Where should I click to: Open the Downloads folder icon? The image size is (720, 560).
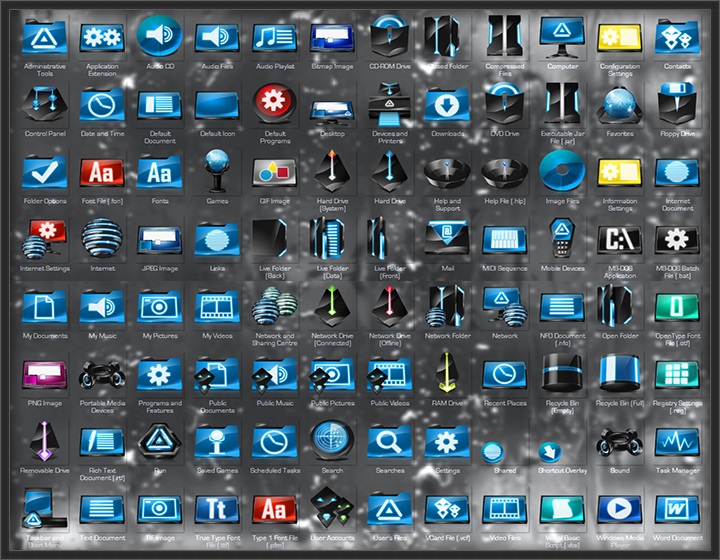[x=447, y=104]
